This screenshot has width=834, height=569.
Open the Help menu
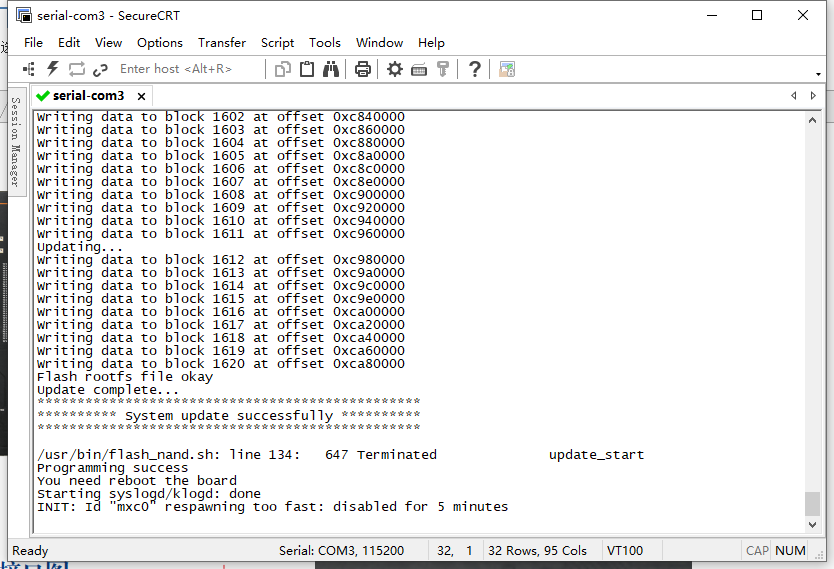431,43
